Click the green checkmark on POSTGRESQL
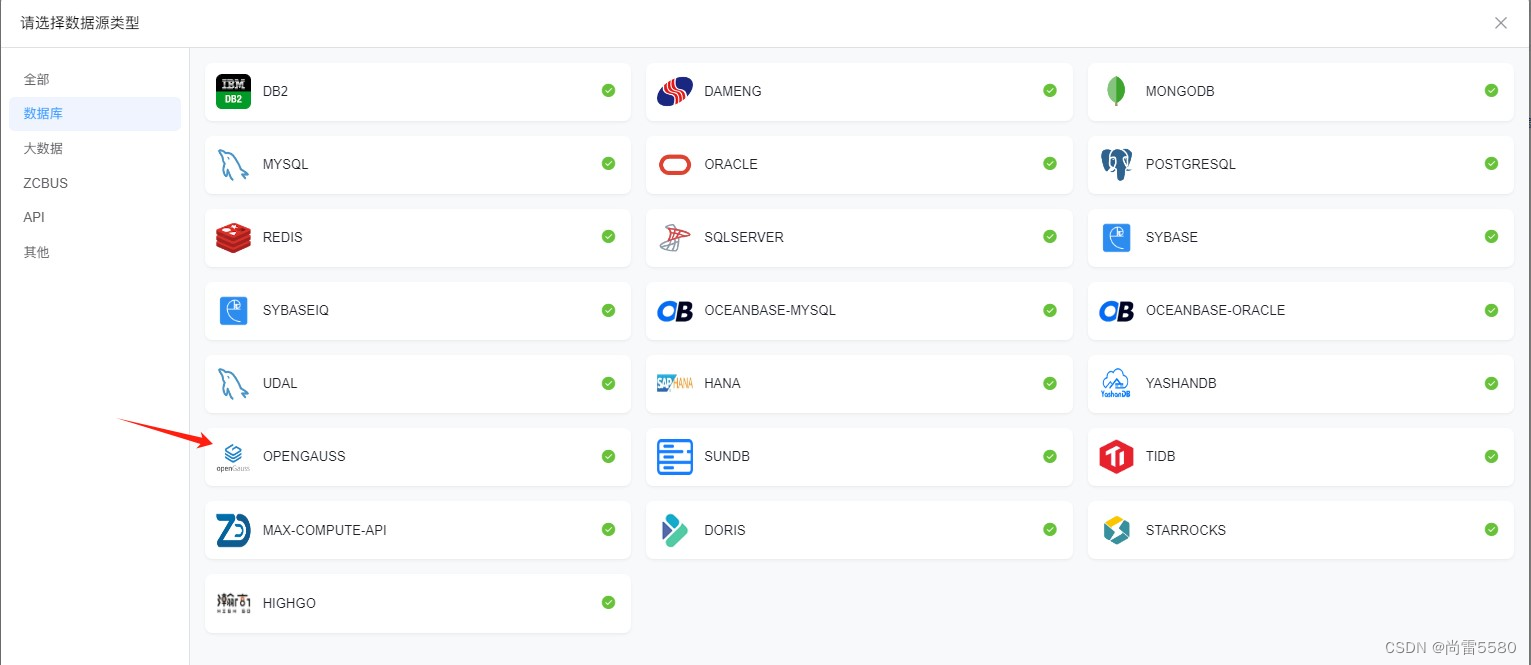 point(1491,163)
